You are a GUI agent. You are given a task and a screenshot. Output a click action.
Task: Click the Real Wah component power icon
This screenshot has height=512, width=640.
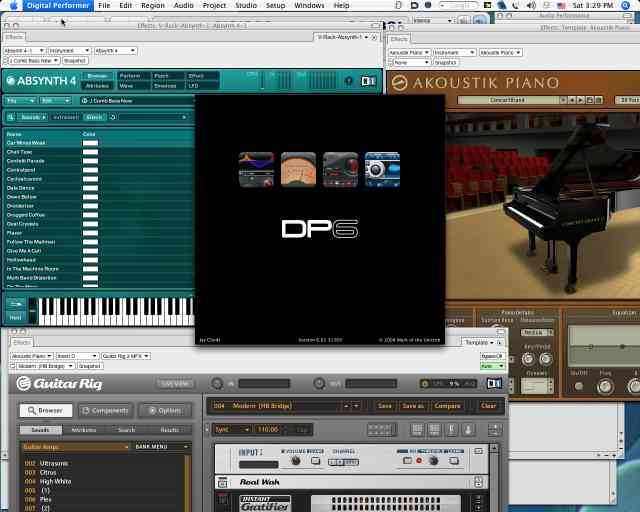[x=222, y=483]
